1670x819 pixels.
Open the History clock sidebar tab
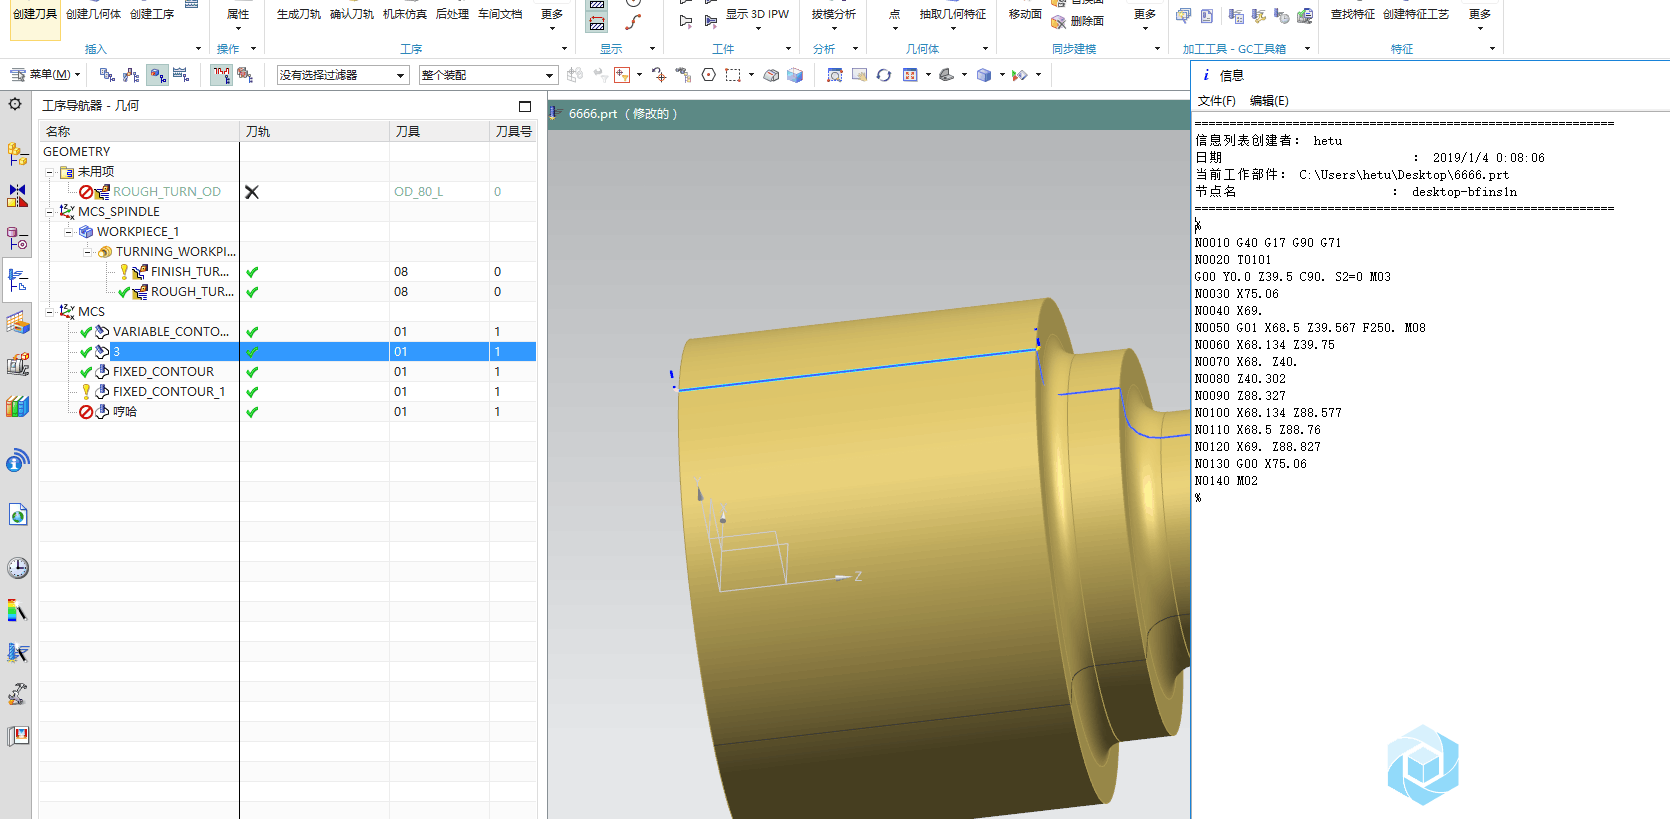[x=17, y=568]
